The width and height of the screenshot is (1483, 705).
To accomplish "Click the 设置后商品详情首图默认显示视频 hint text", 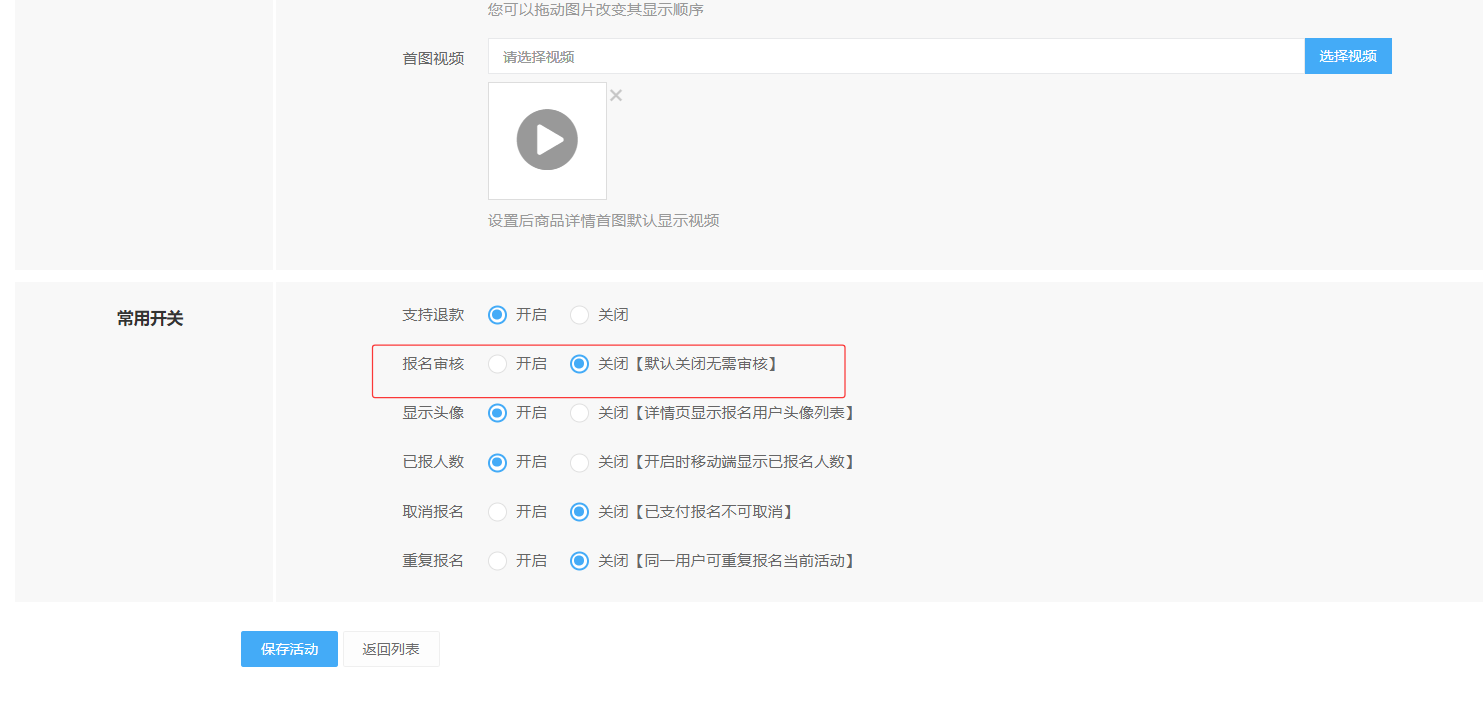I will click(x=604, y=221).
